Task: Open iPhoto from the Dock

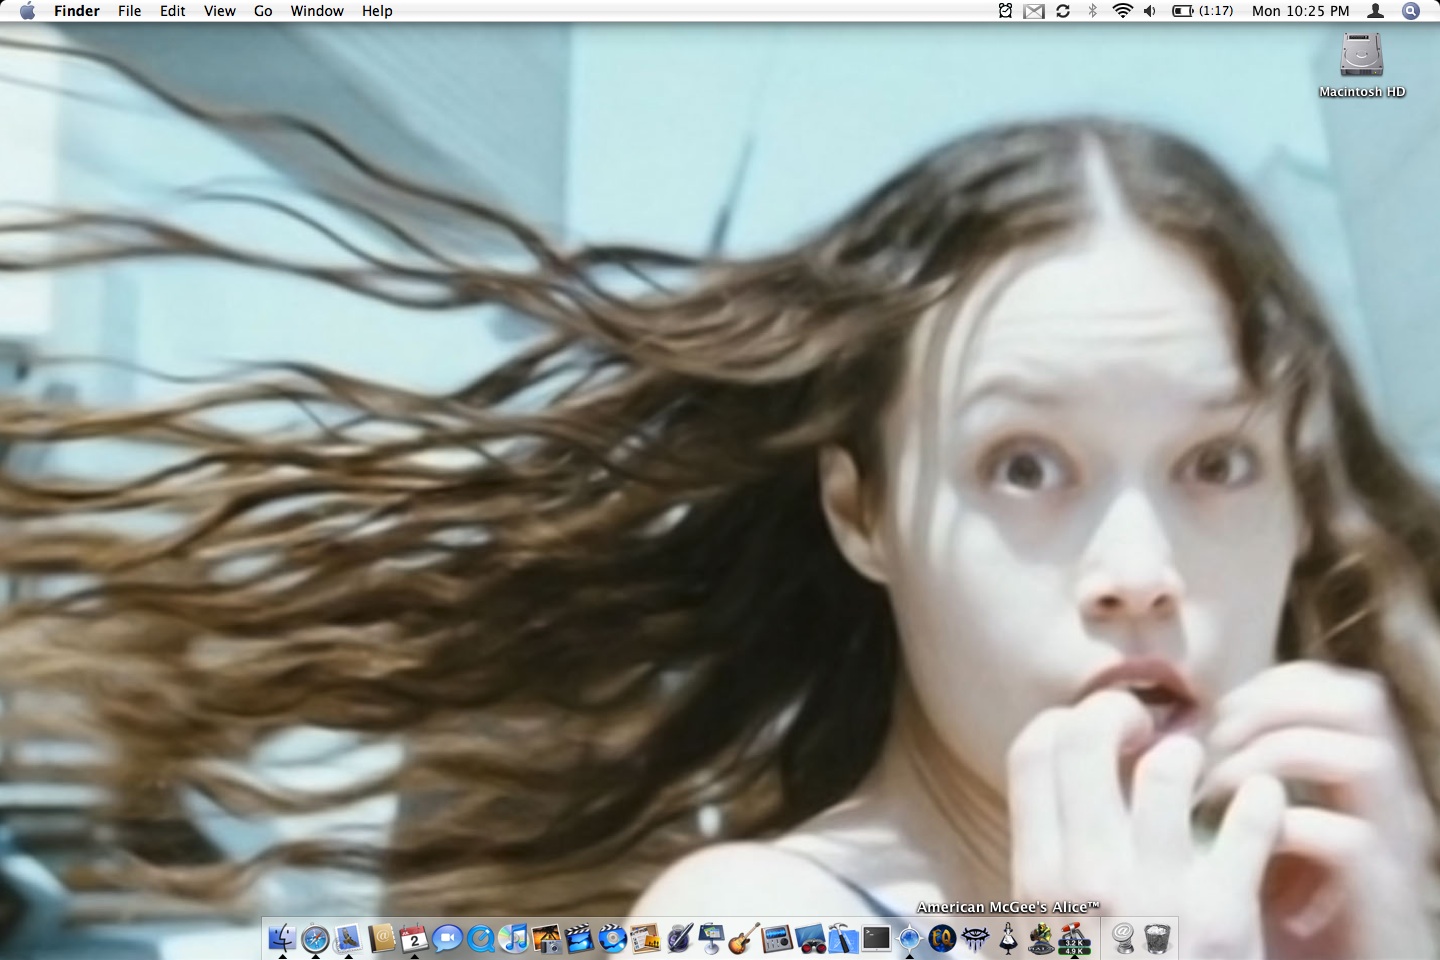Action: click(546, 938)
